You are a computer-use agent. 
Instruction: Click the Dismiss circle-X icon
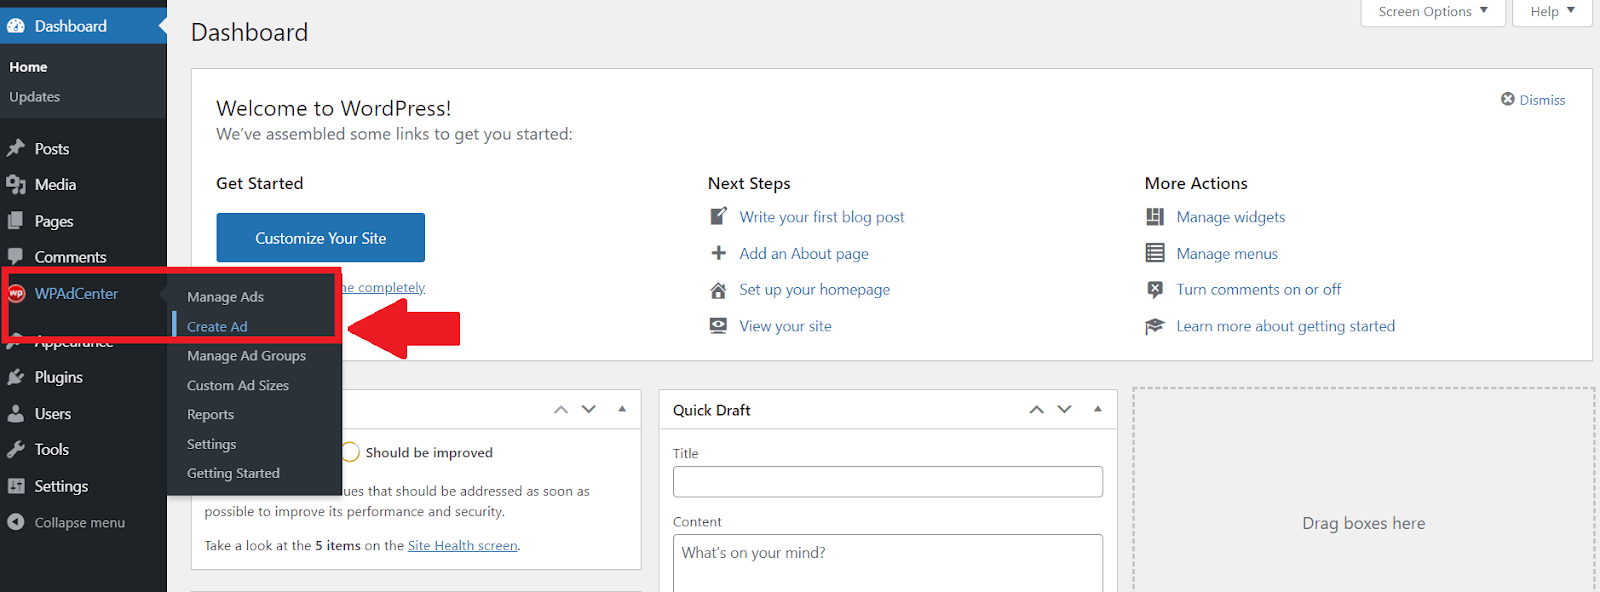pyautogui.click(x=1508, y=99)
